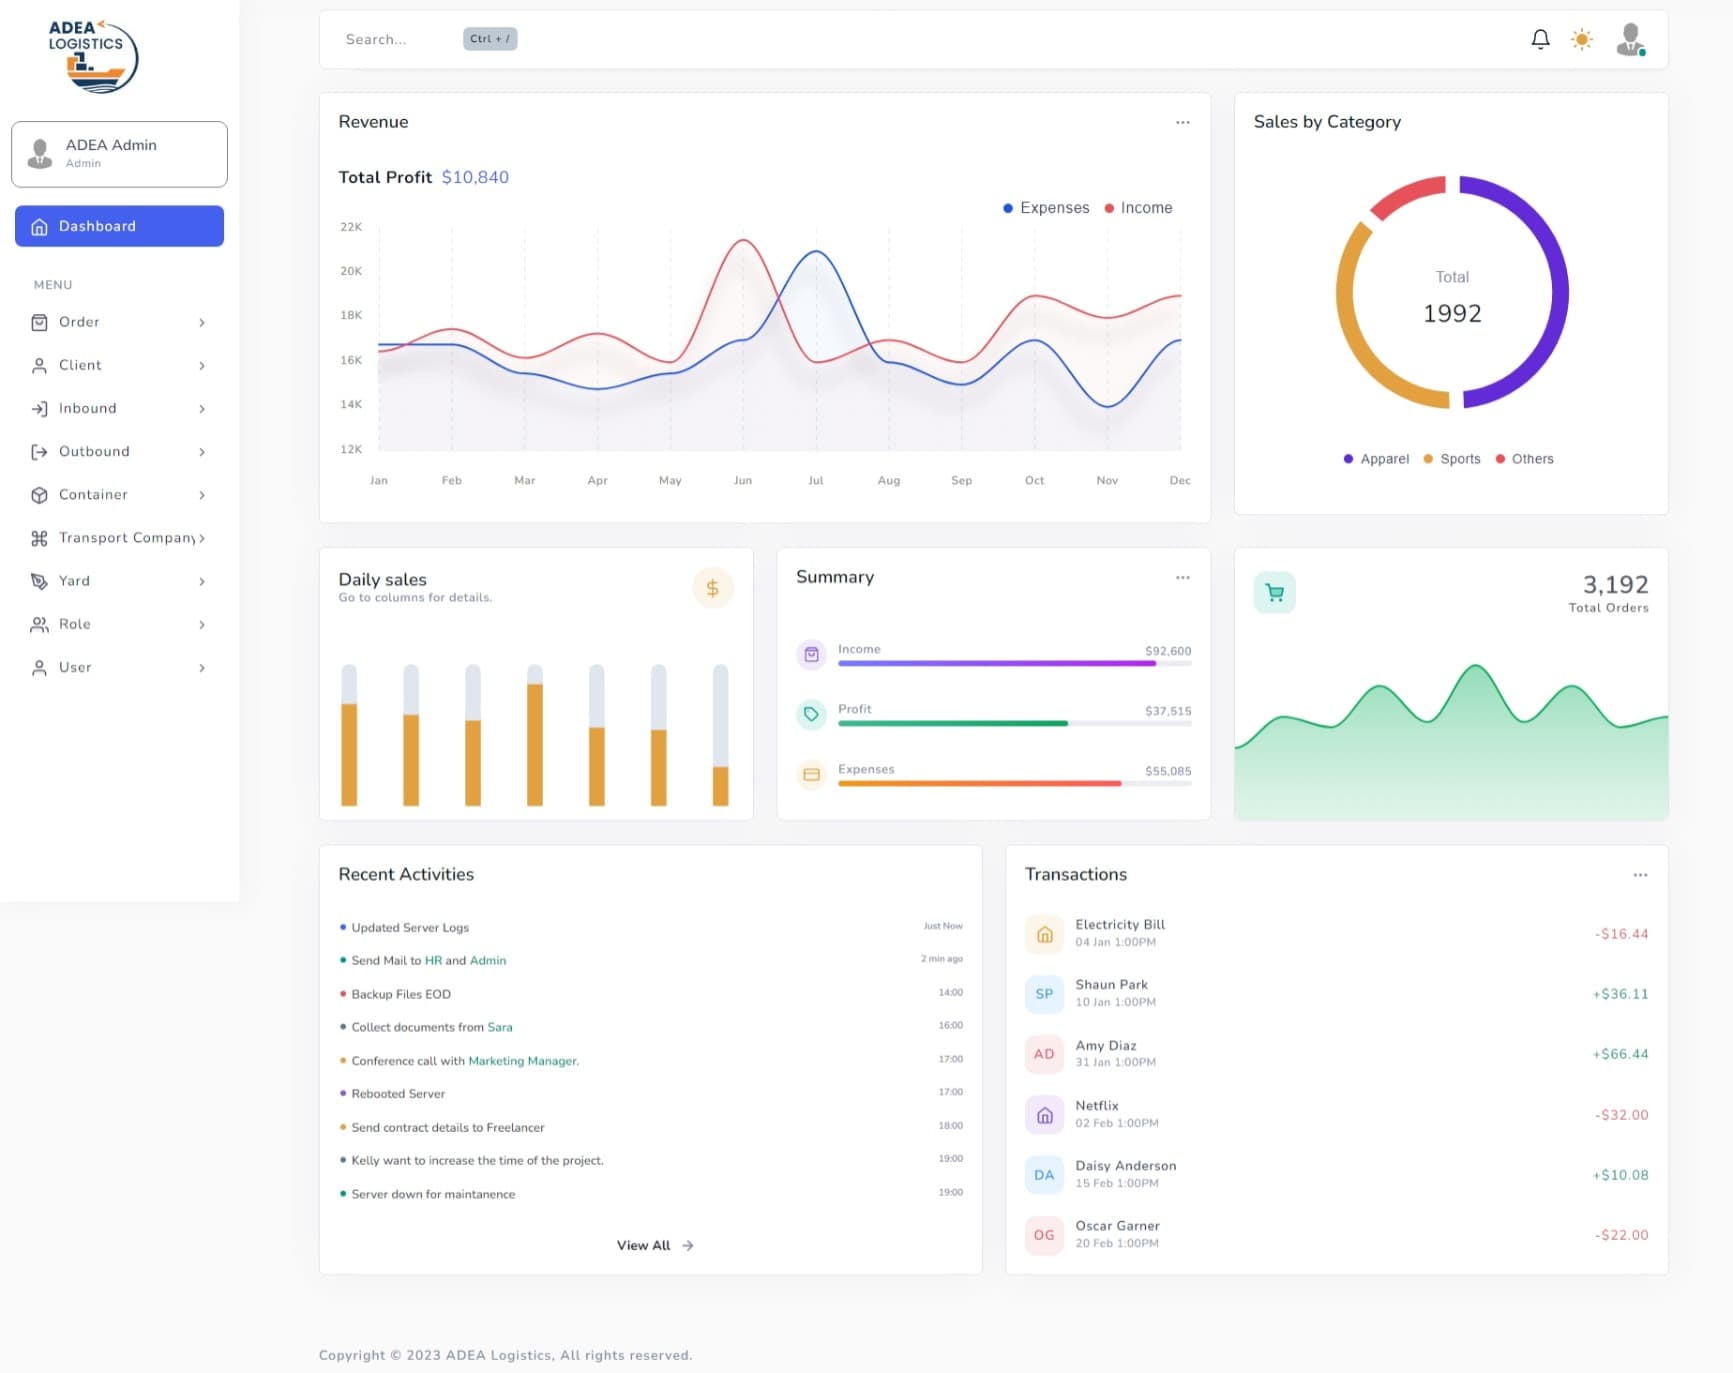This screenshot has height=1373, width=1733.
Task: Click the Electricity Bill home icon
Action: point(1044,934)
